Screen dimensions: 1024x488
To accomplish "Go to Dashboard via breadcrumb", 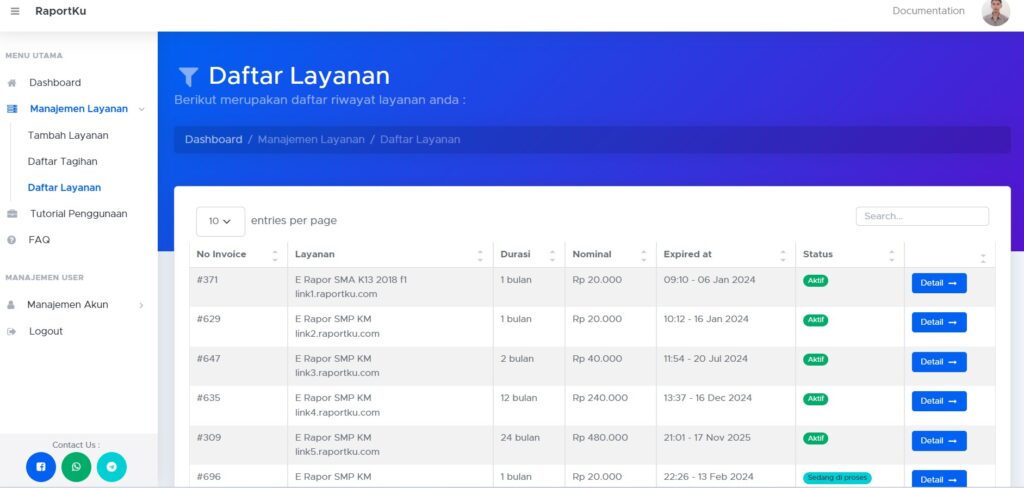I will point(214,140).
